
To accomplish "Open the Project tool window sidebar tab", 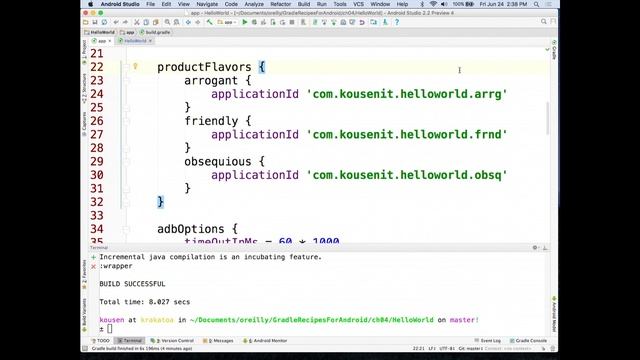I will (x=84, y=51).
